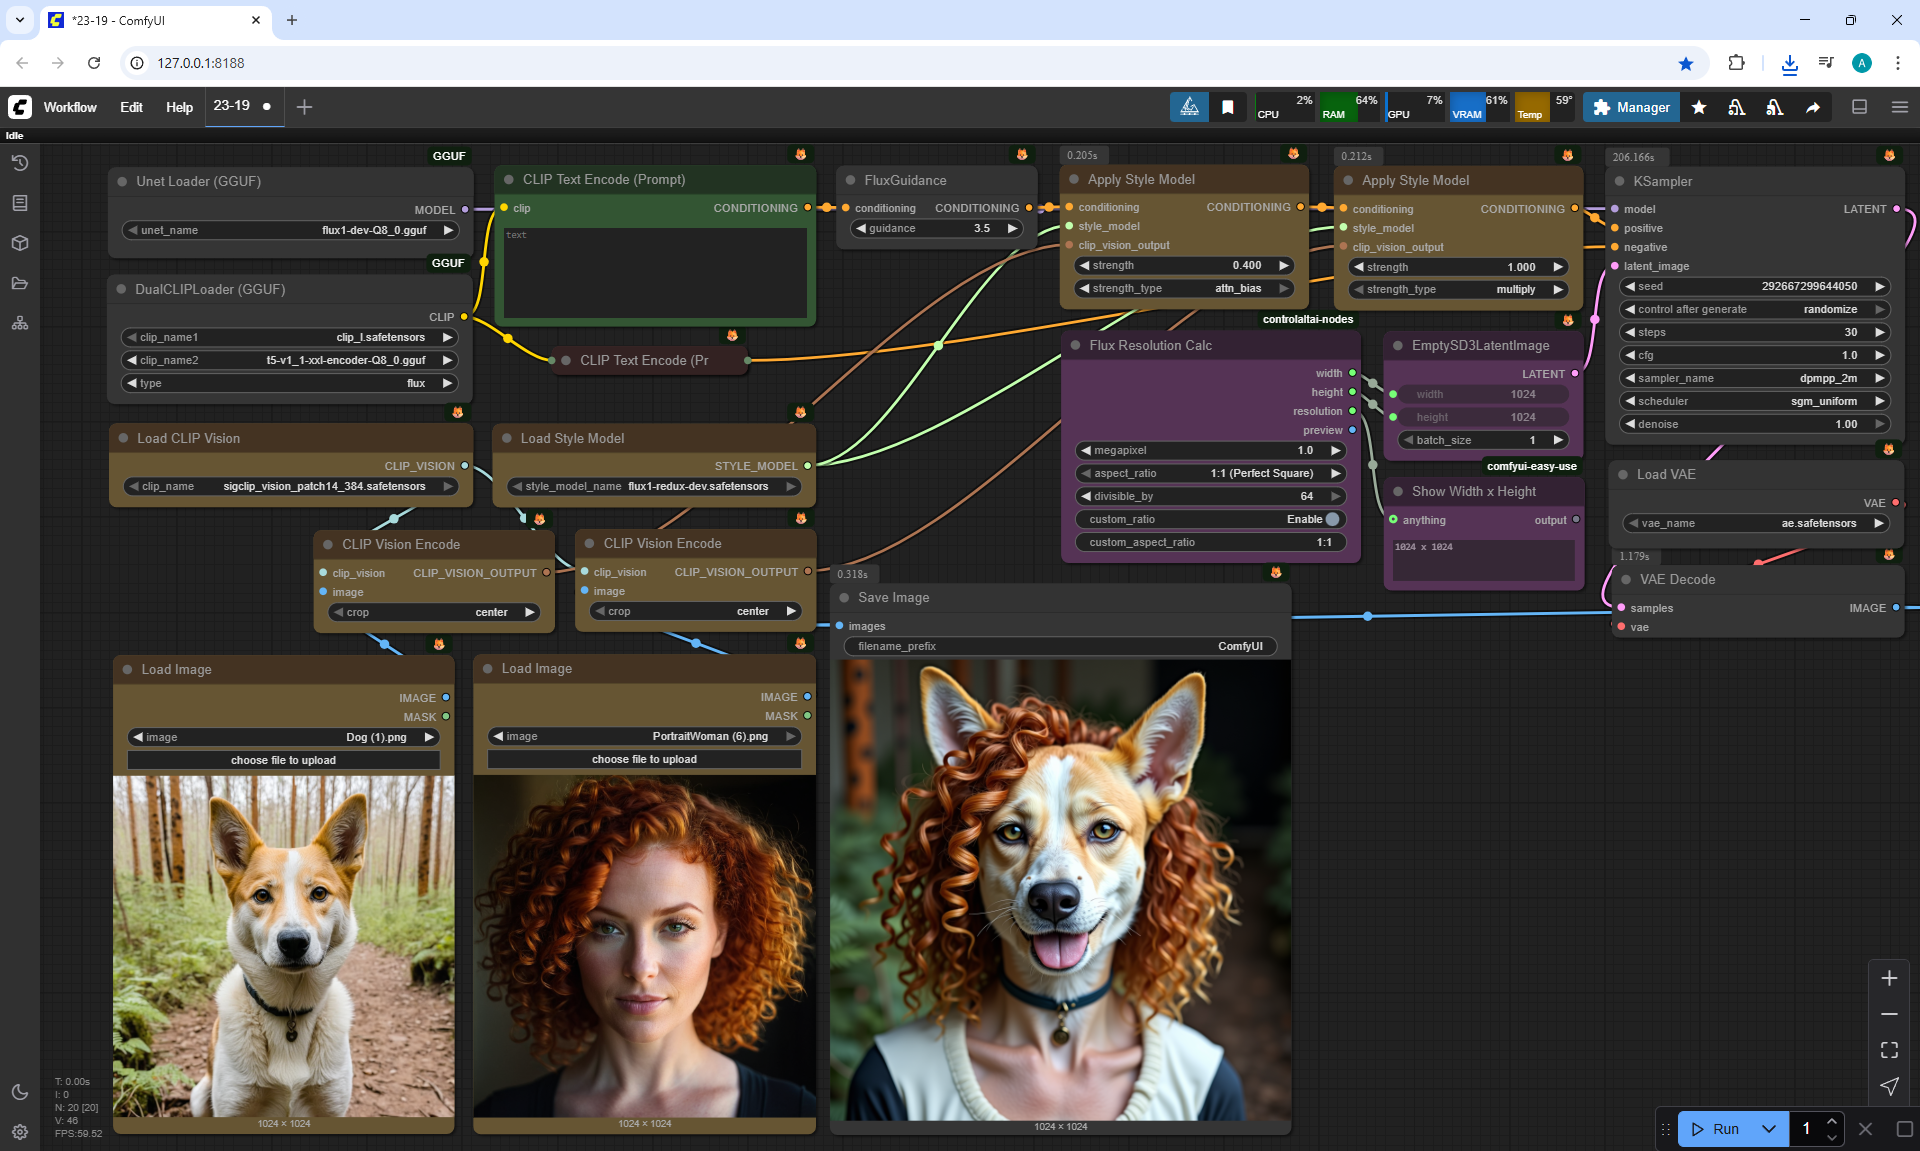Click the bookmark icon in top toolbar

1228,107
